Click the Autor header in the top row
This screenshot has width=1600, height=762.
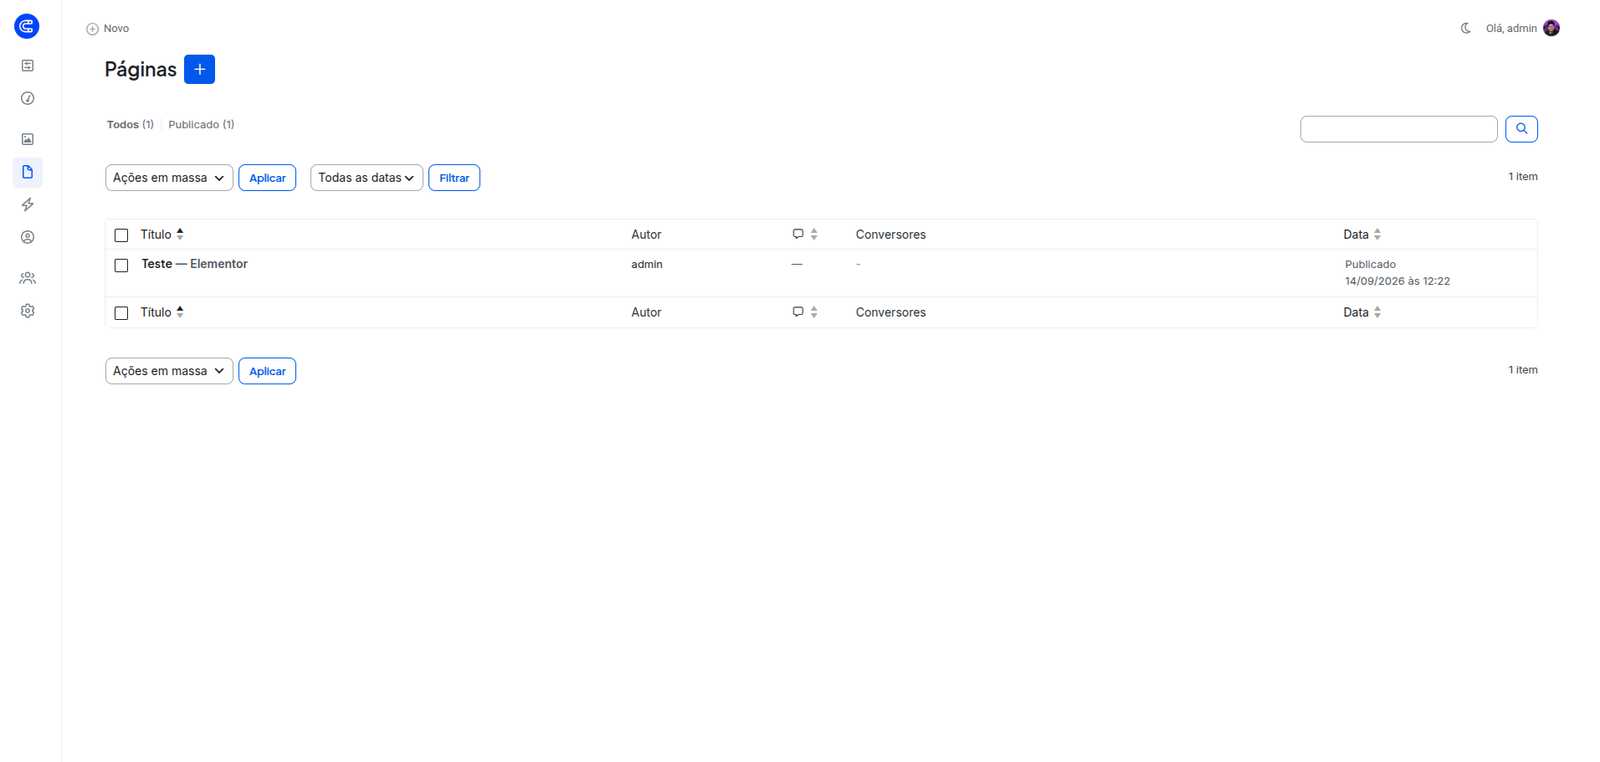click(646, 234)
